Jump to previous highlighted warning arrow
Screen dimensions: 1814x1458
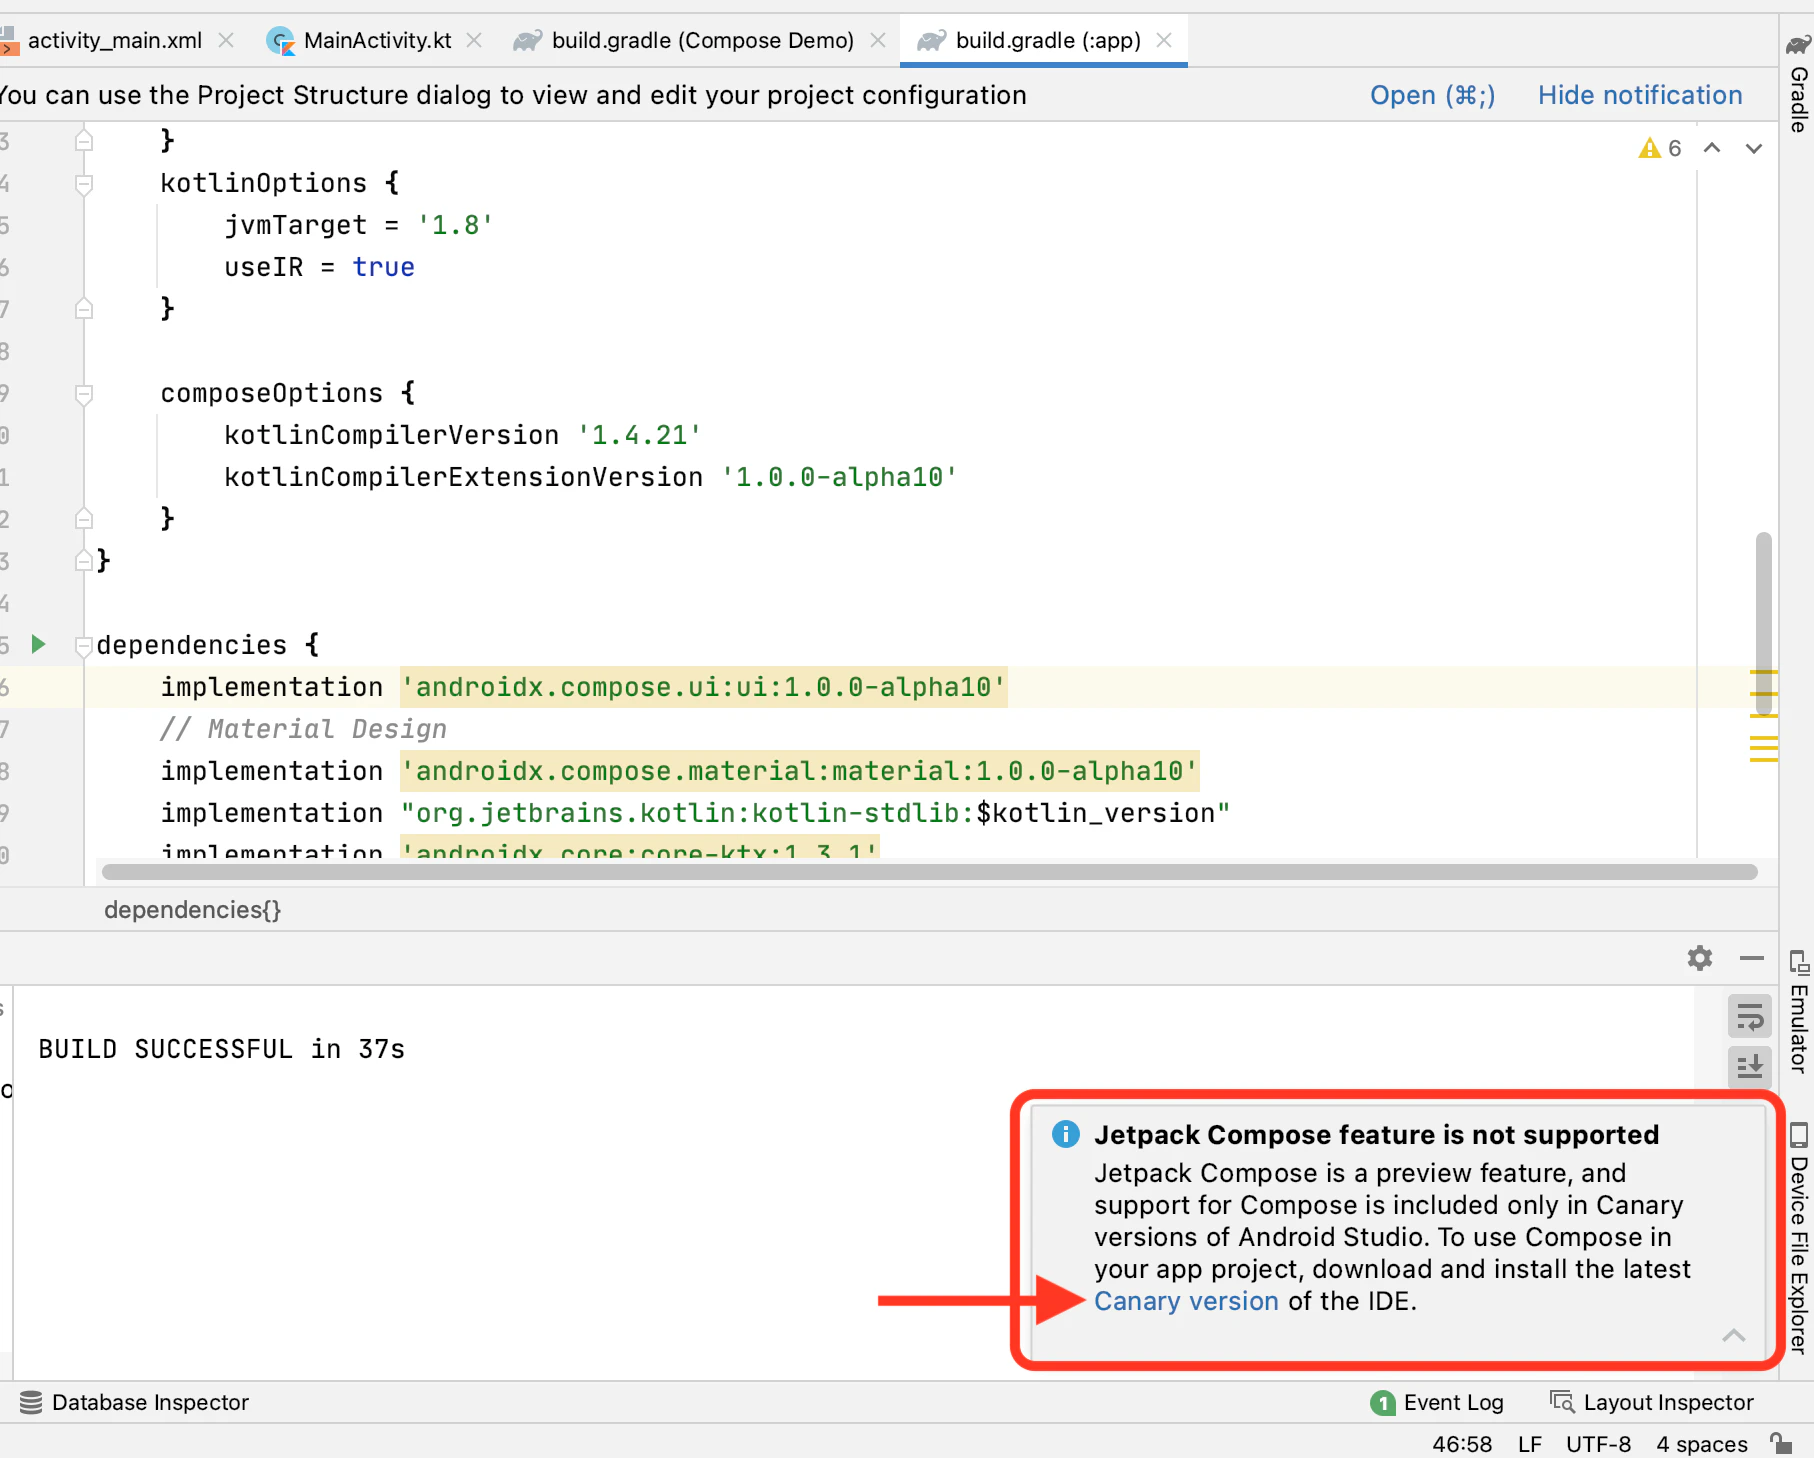point(1712,148)
